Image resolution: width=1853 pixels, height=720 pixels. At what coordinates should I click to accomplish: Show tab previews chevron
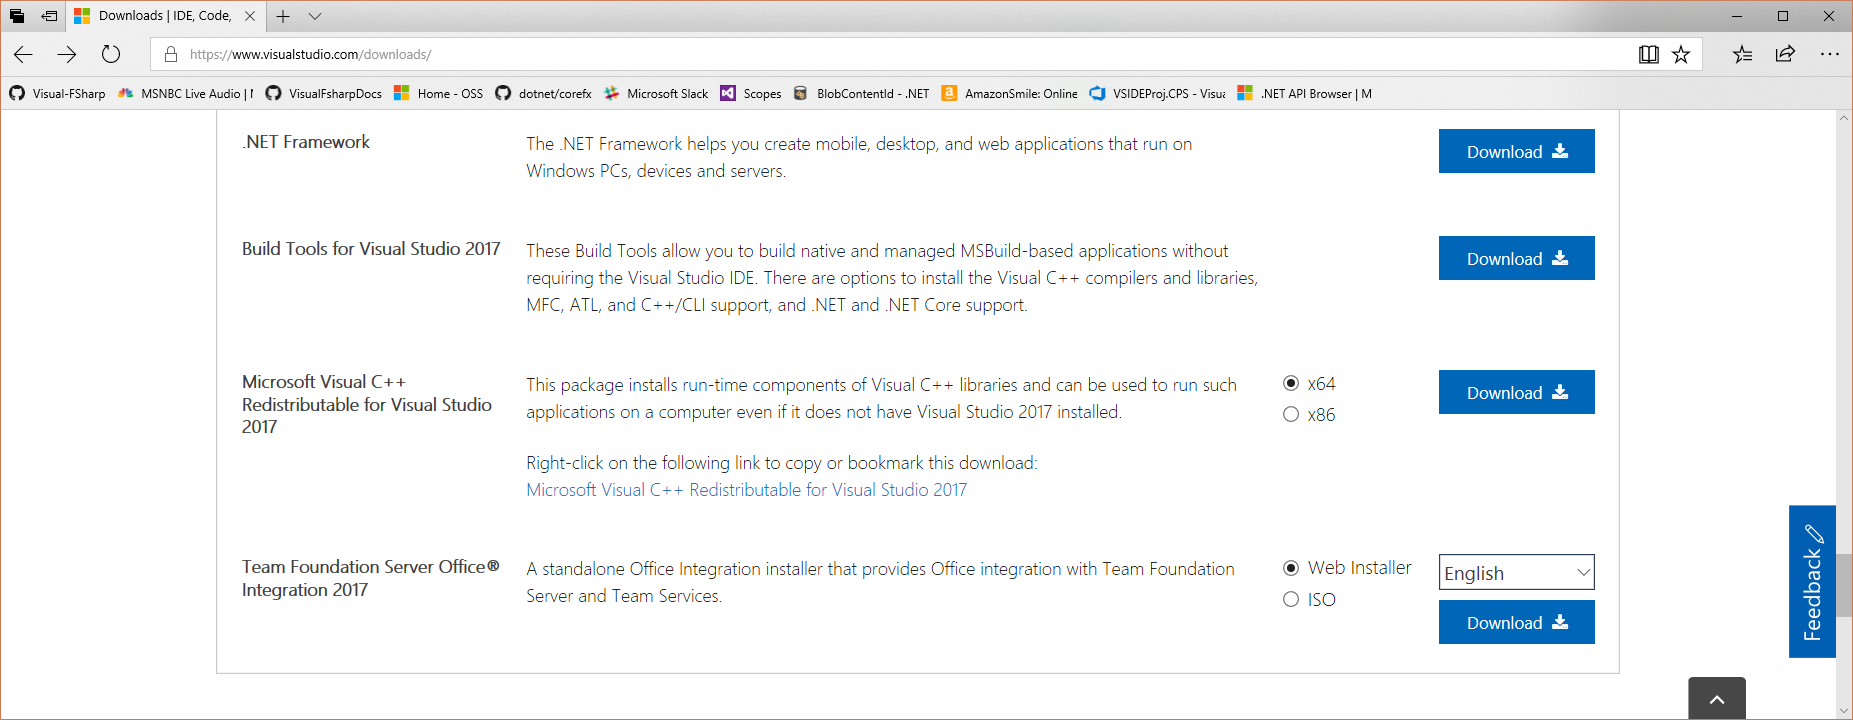[x=315, y=16]
